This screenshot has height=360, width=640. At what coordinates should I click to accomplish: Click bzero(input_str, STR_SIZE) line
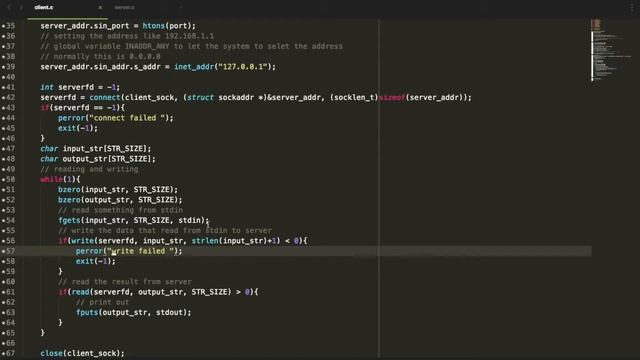pyautogui.click(x=118, y=189)
